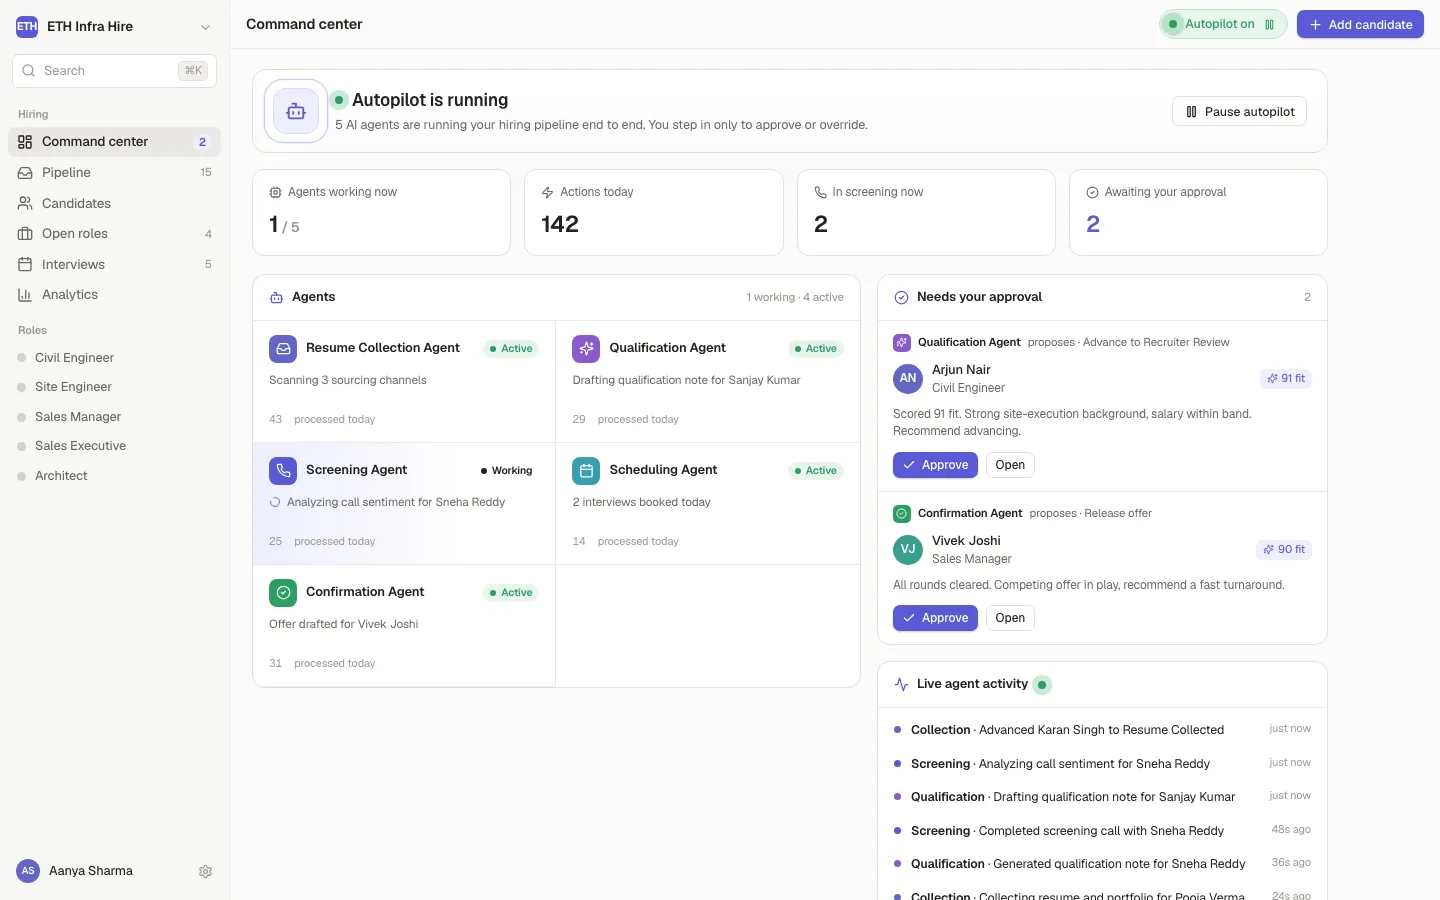This screenshot has width=1440, height=900.
Task: Click the Analytics bar chart icon
Action: point(25,295)
